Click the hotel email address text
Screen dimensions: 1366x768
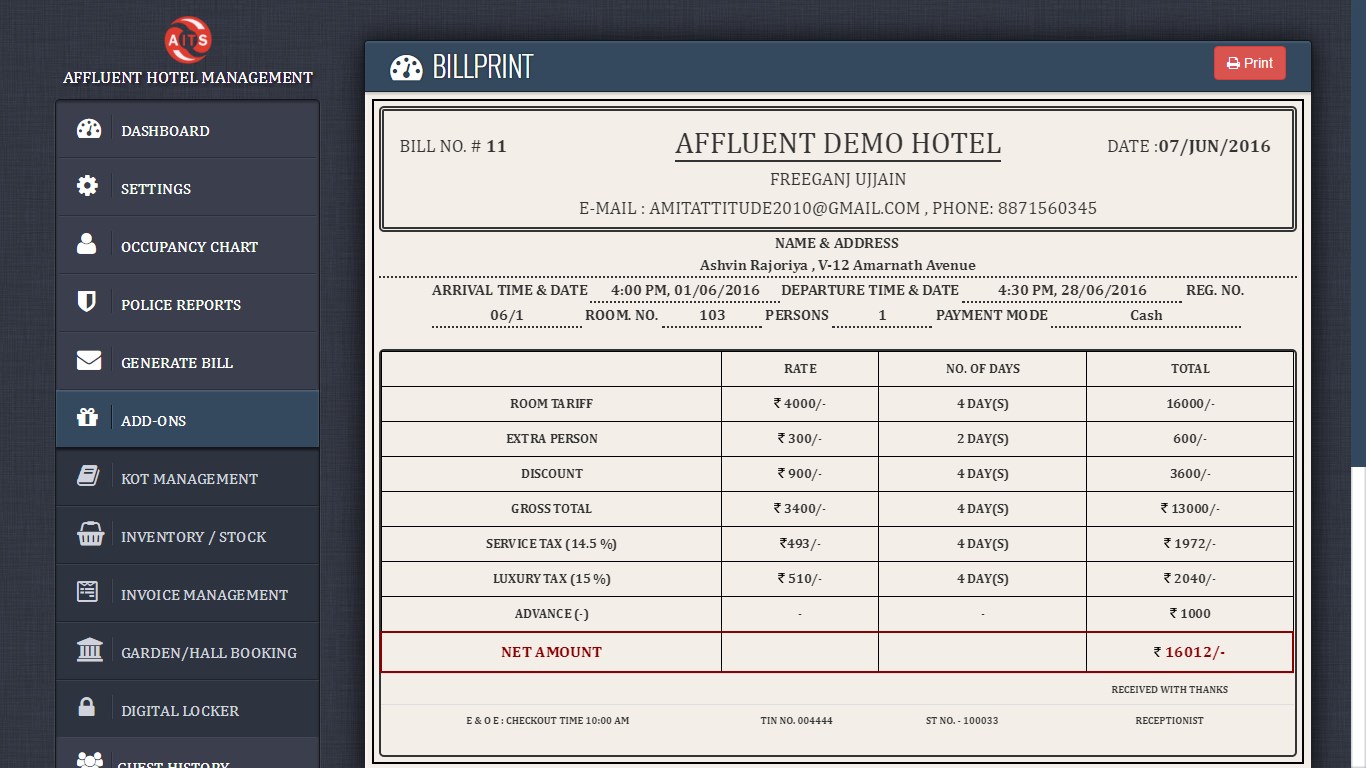coord(784,208)
